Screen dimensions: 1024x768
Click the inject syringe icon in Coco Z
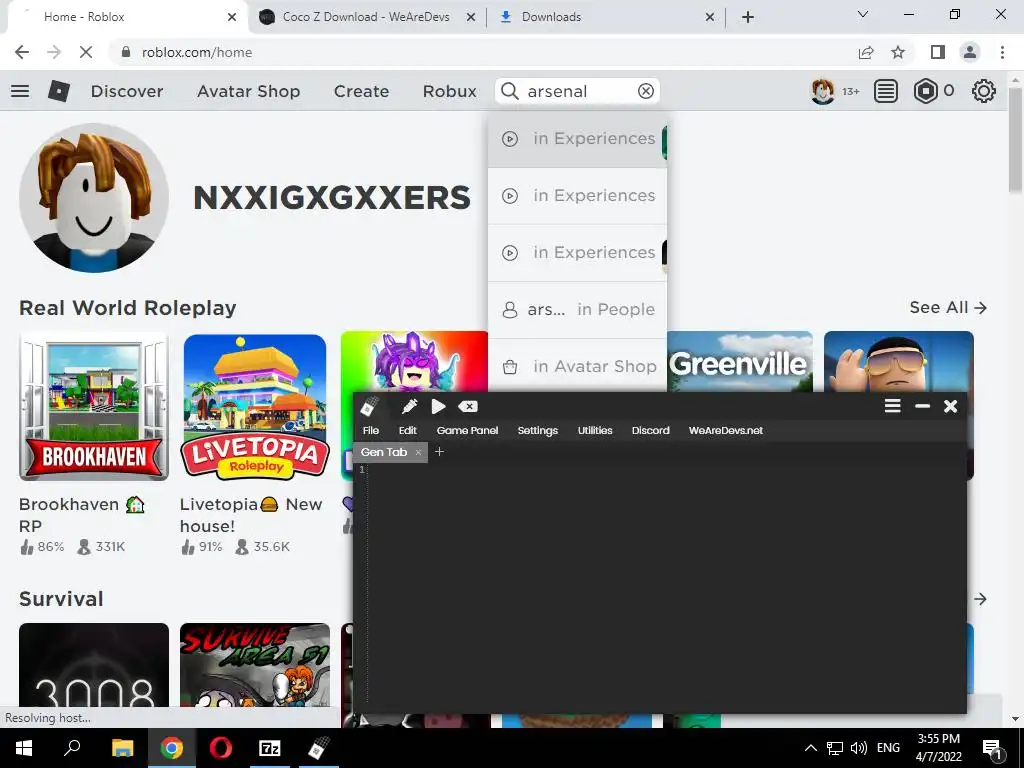pos(409,406)
